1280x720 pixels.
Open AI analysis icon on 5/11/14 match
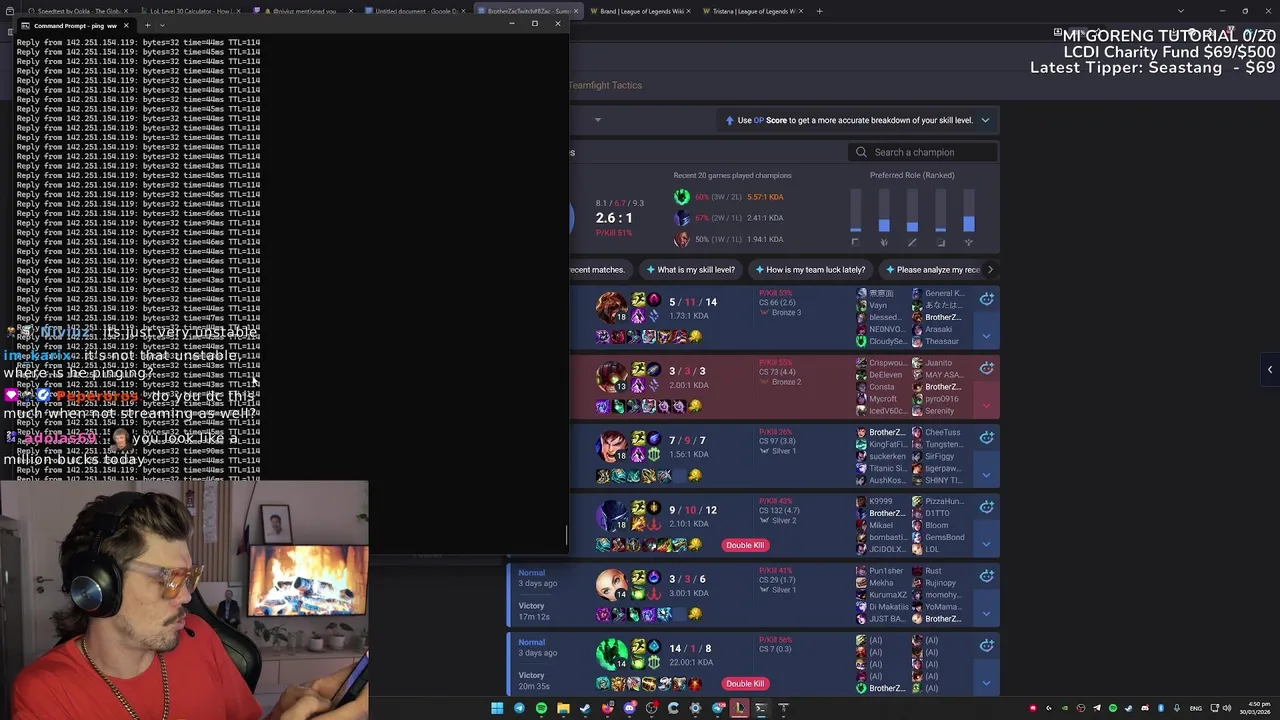pos(986,299)
